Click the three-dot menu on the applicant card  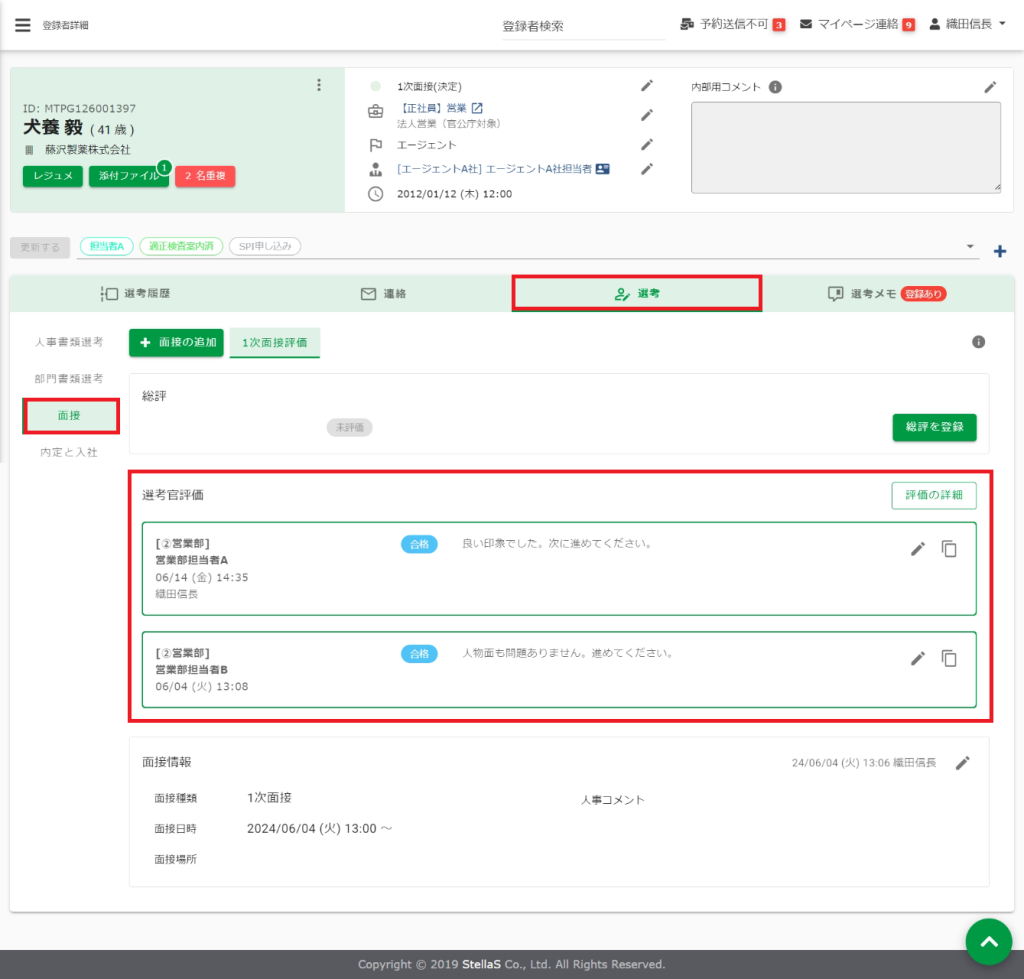[x=319, y=85]
